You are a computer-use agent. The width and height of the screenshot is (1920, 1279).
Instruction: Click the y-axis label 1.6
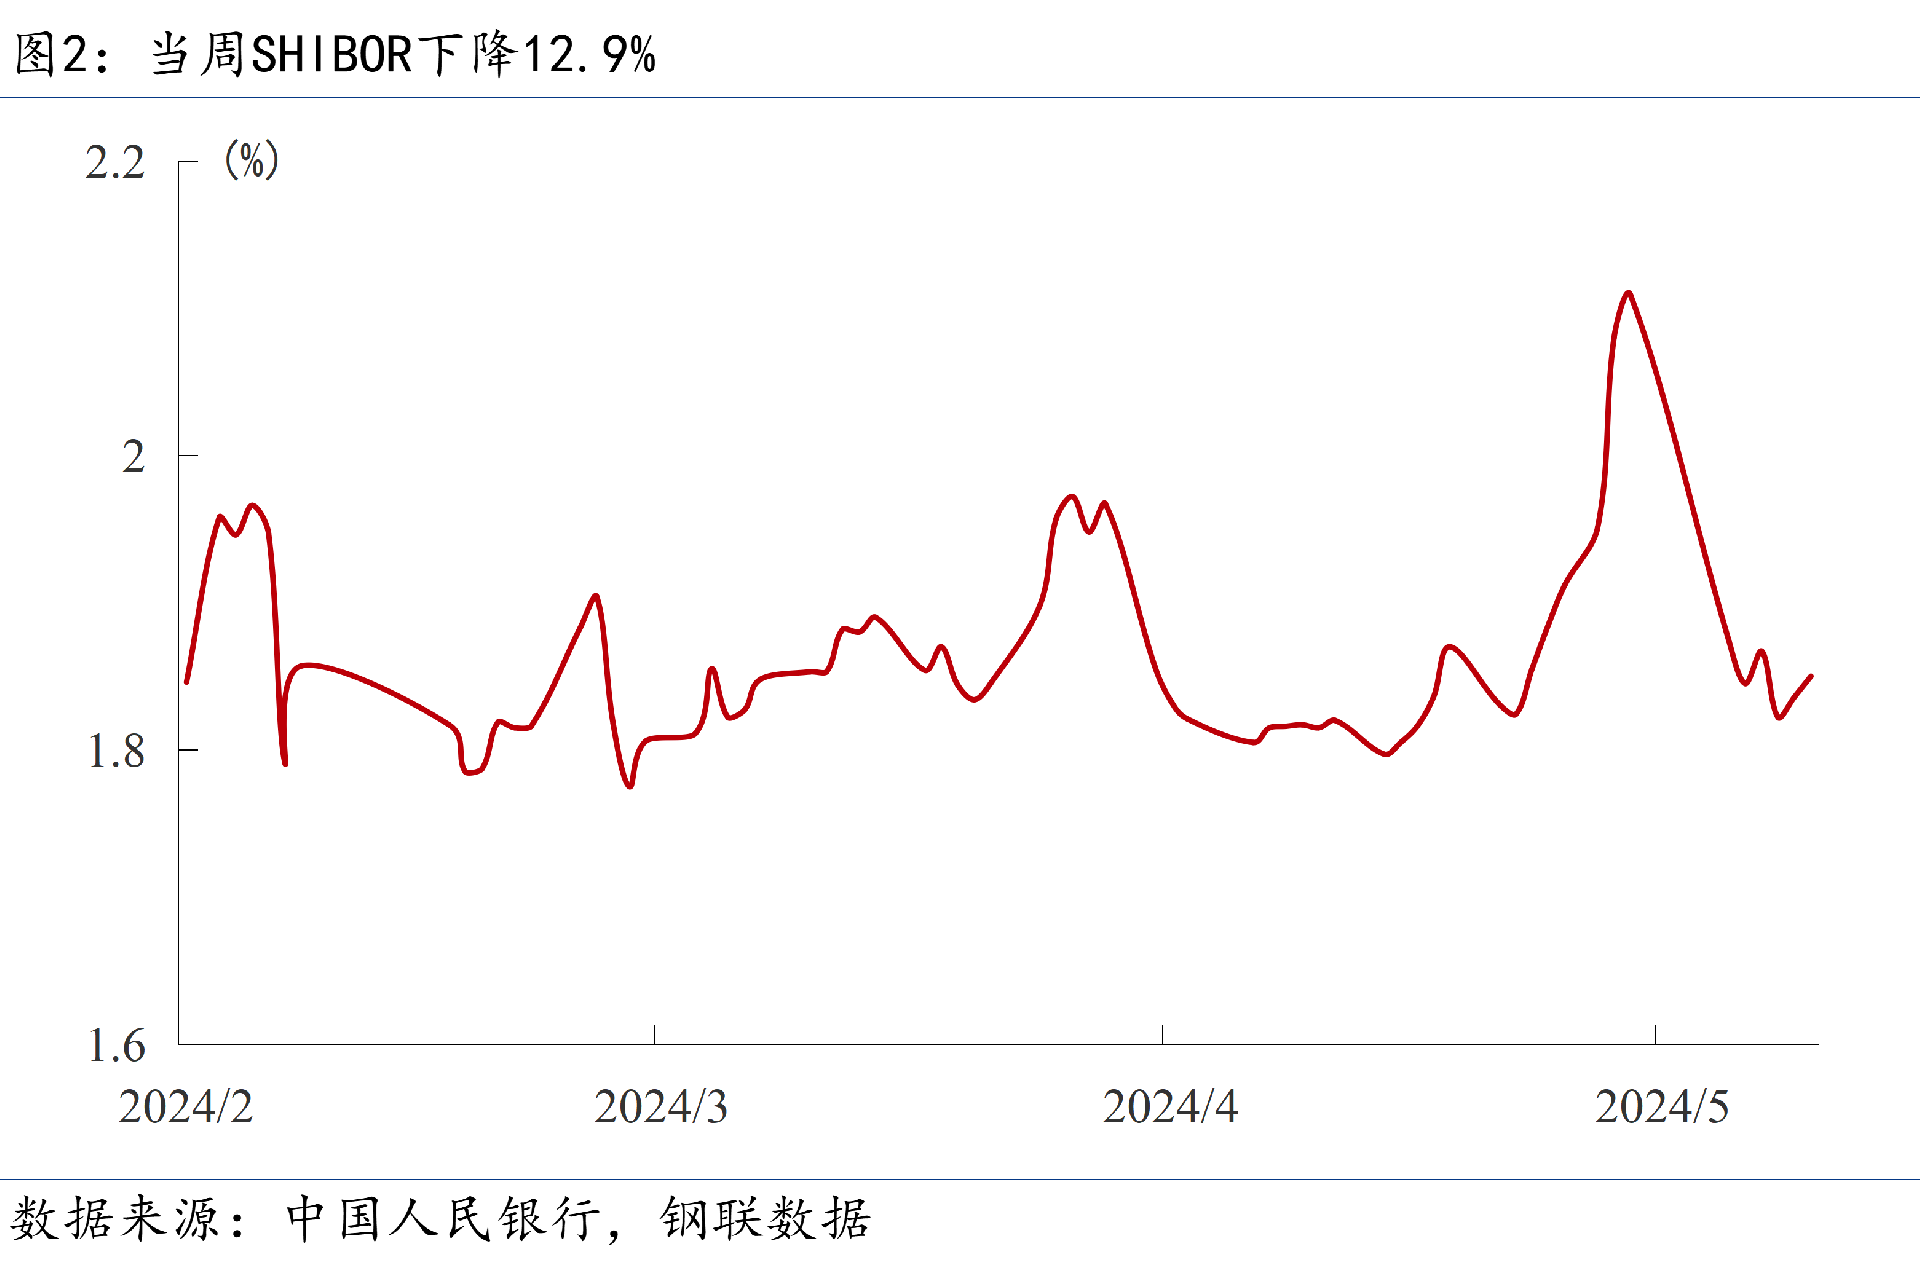point(115,1045)
